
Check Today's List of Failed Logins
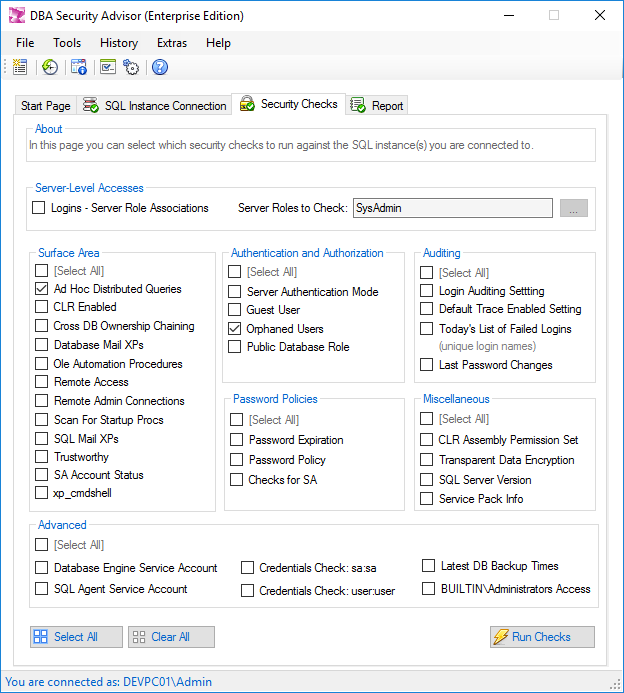pyautogui.click(x=426, y=328)
